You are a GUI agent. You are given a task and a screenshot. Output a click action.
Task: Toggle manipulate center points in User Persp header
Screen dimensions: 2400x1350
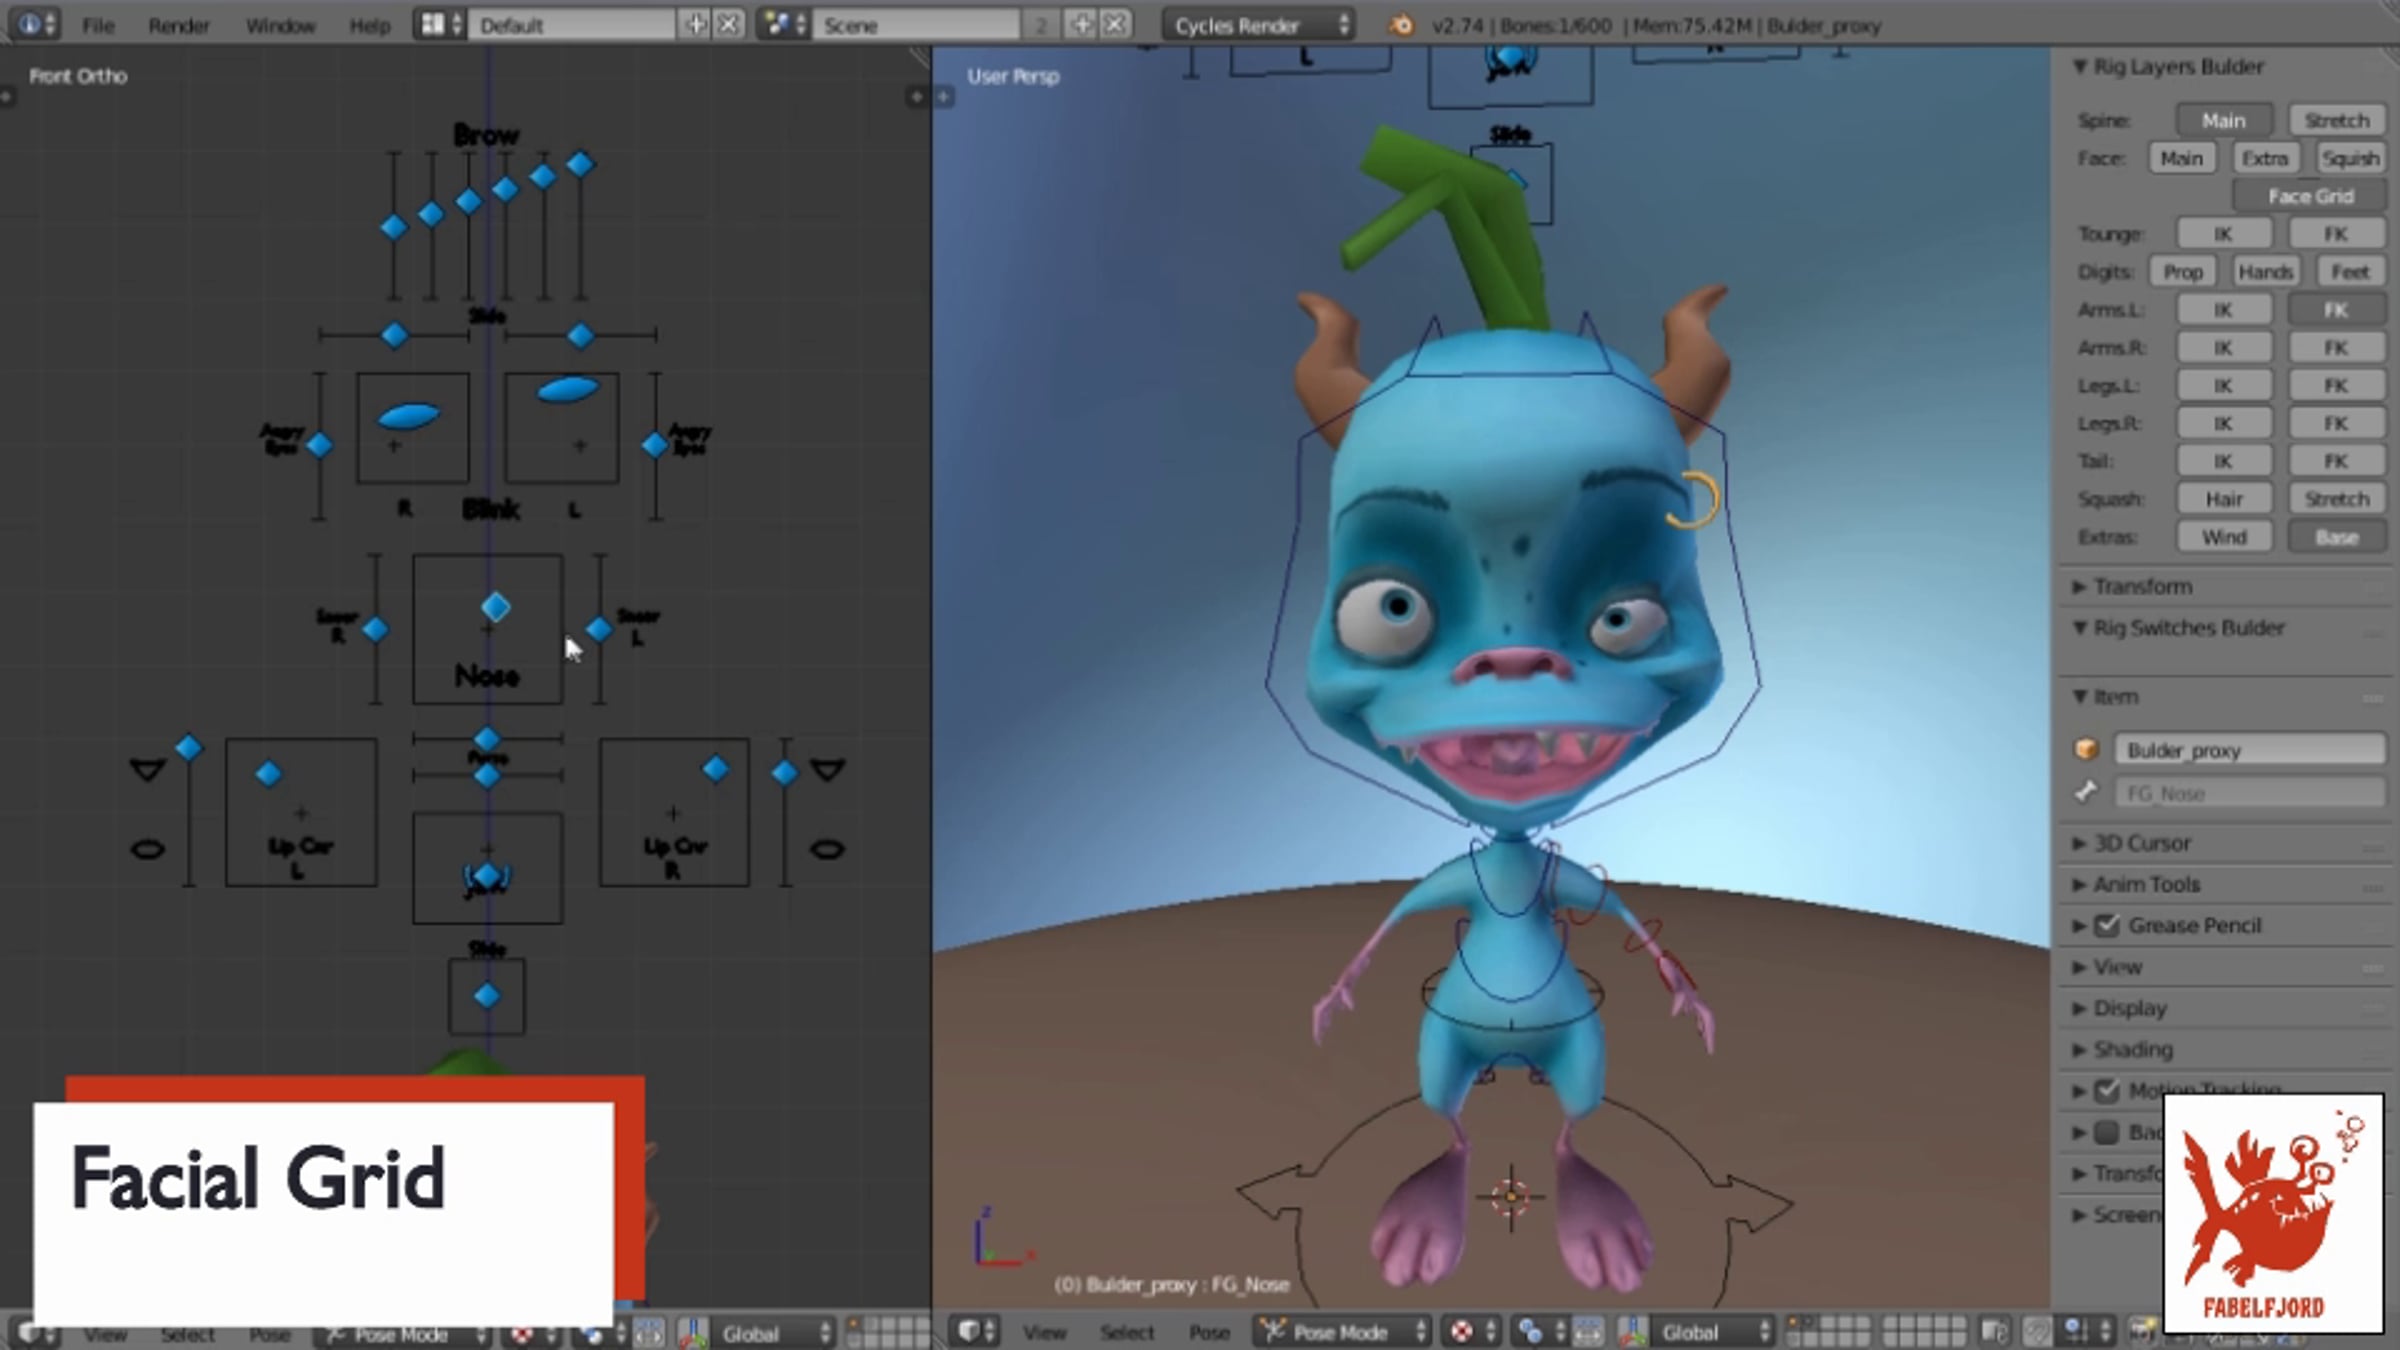(1588, 1331)
